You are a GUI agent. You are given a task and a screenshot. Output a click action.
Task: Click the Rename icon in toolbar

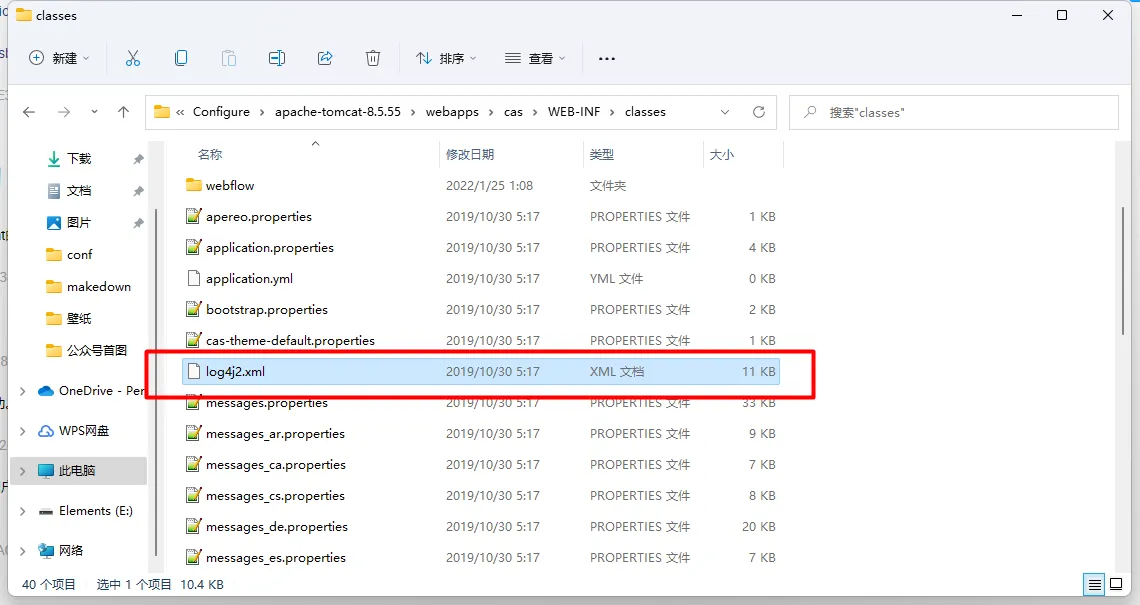click(x=277, y=58)
